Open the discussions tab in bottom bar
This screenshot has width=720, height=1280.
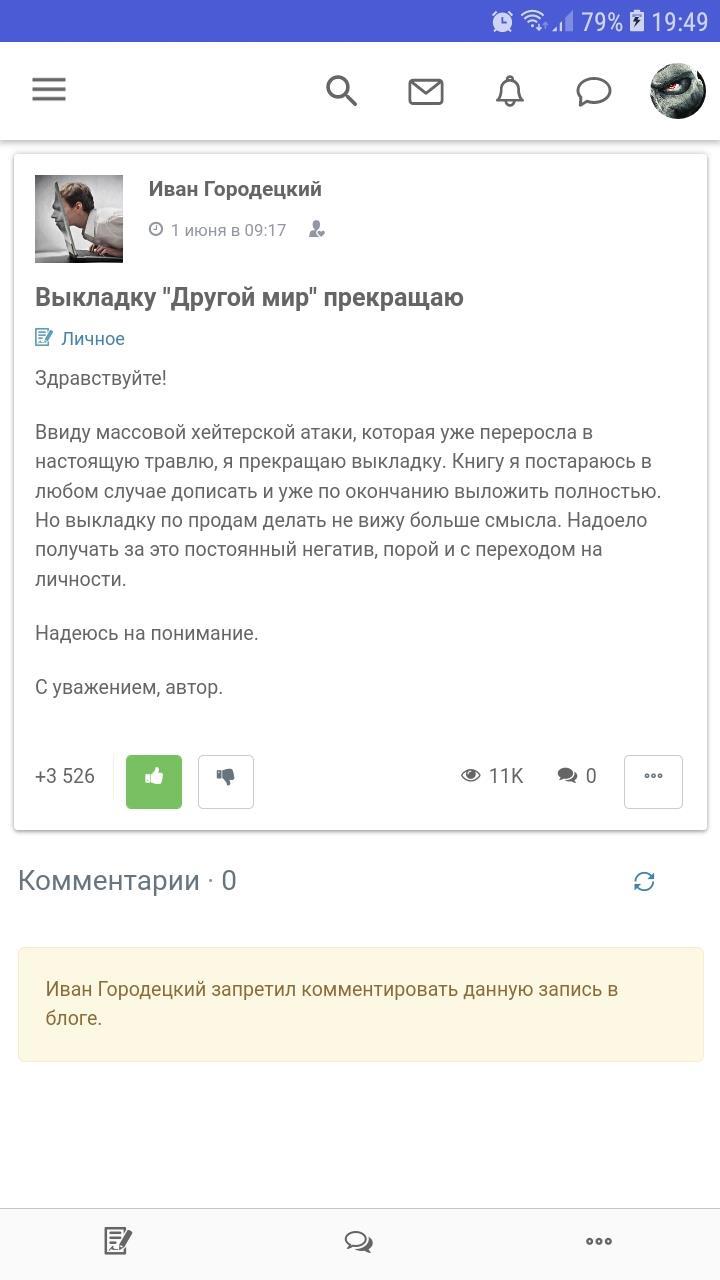(359, 1241)
